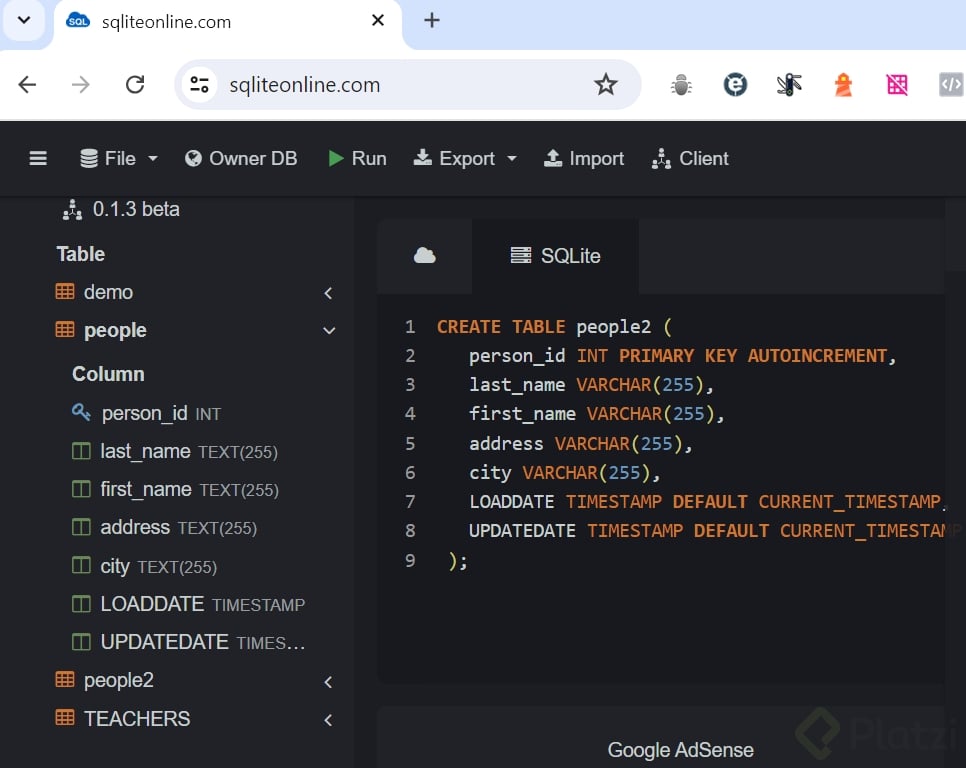Bookmark this page with the star

tap(606, 84)
